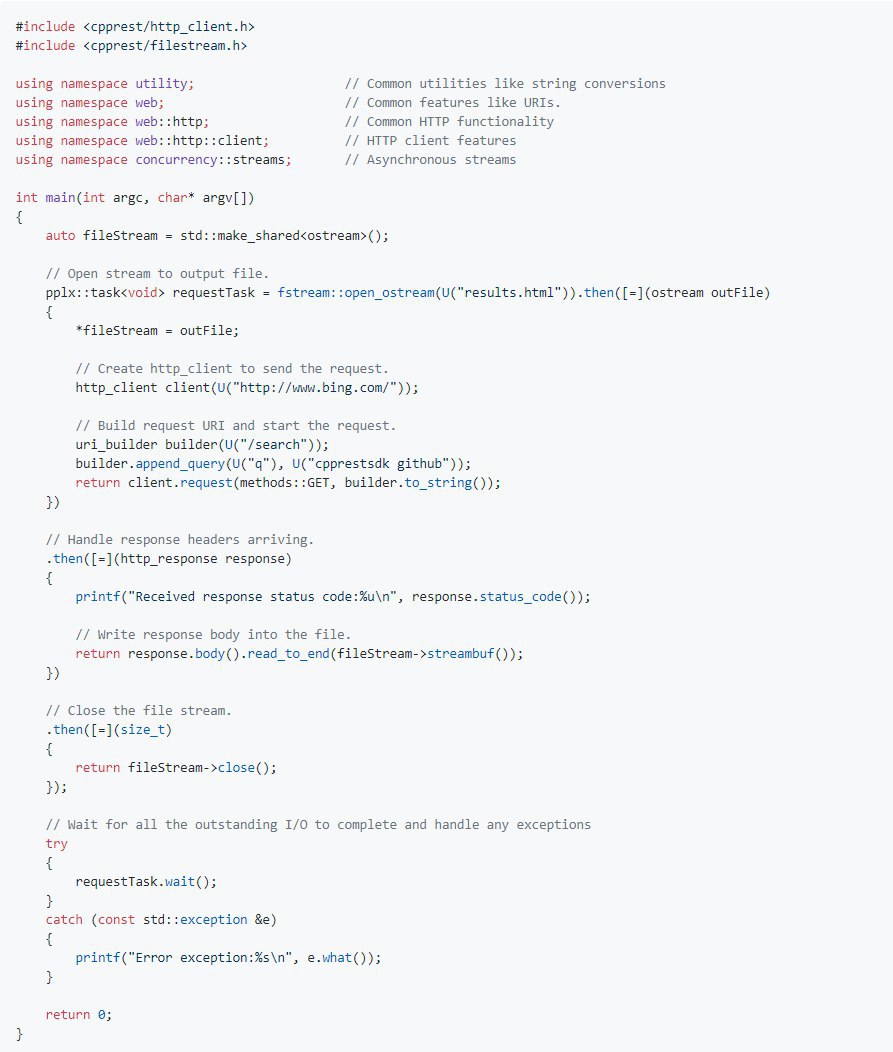Click 'requestTask.wait();' line
This screenshot has height=1052, width=893.
point(146,882)
